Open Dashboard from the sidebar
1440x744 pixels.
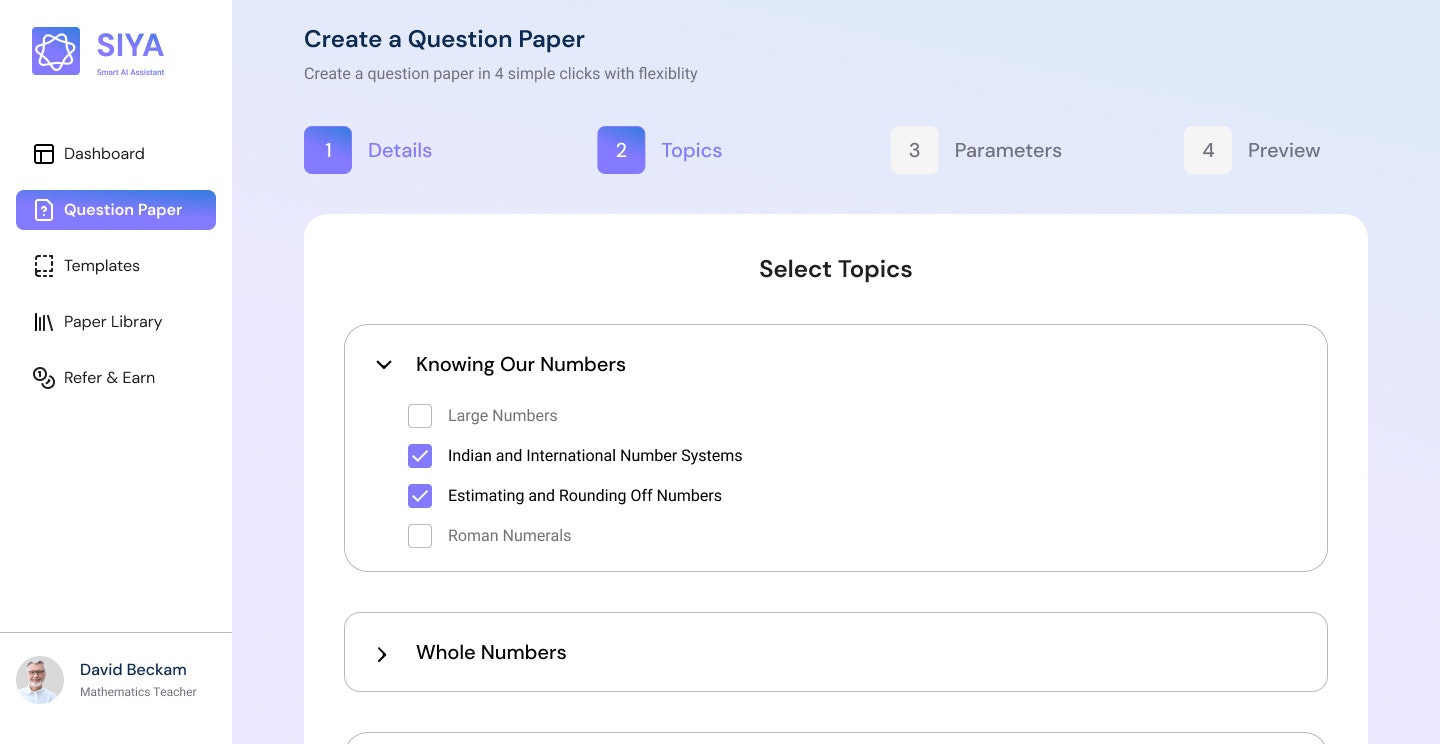click(x=116, y=154)
